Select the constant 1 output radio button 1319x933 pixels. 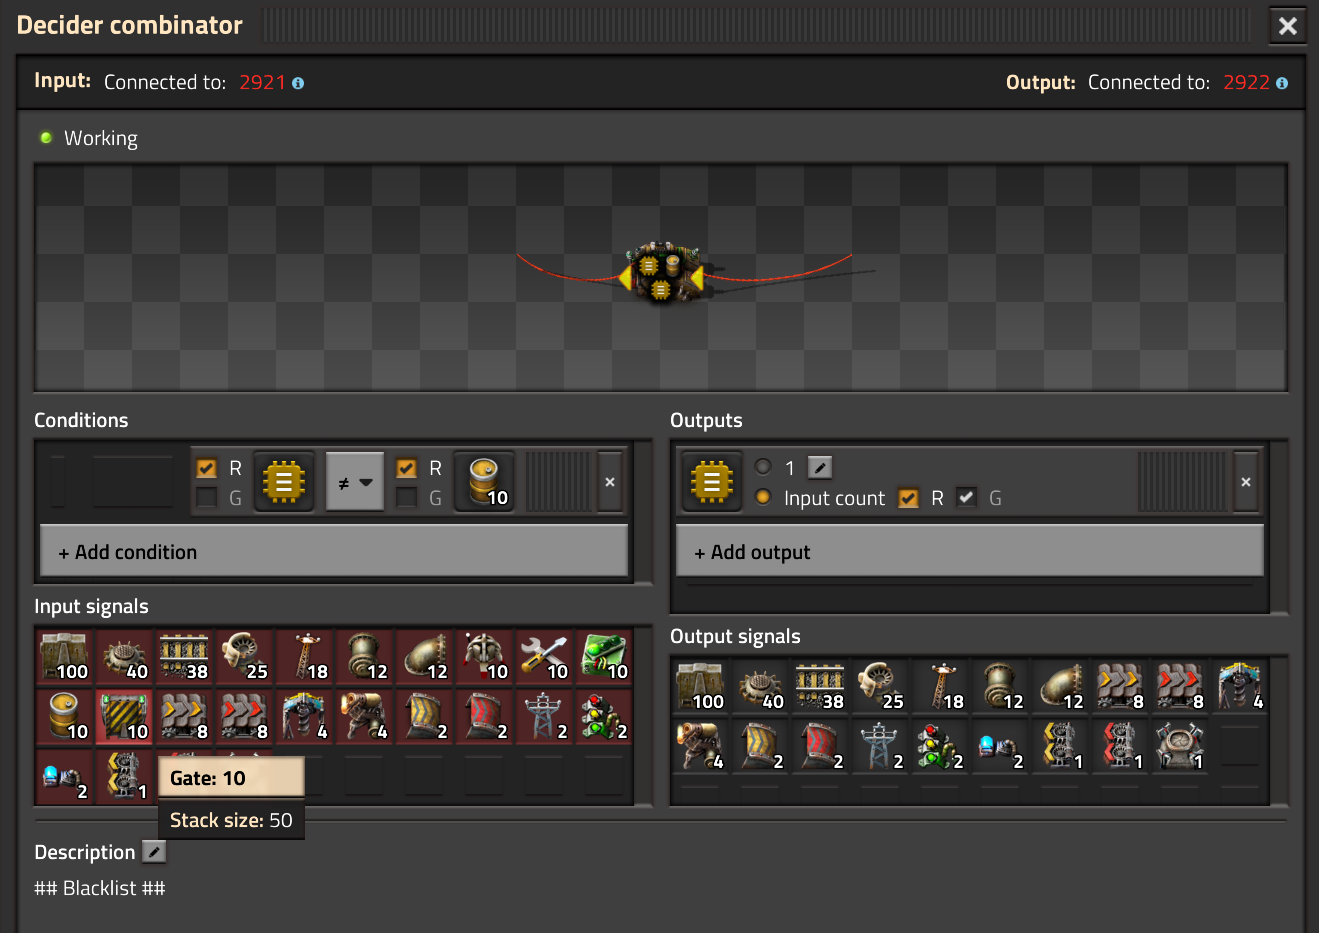(x=763, y=467)
